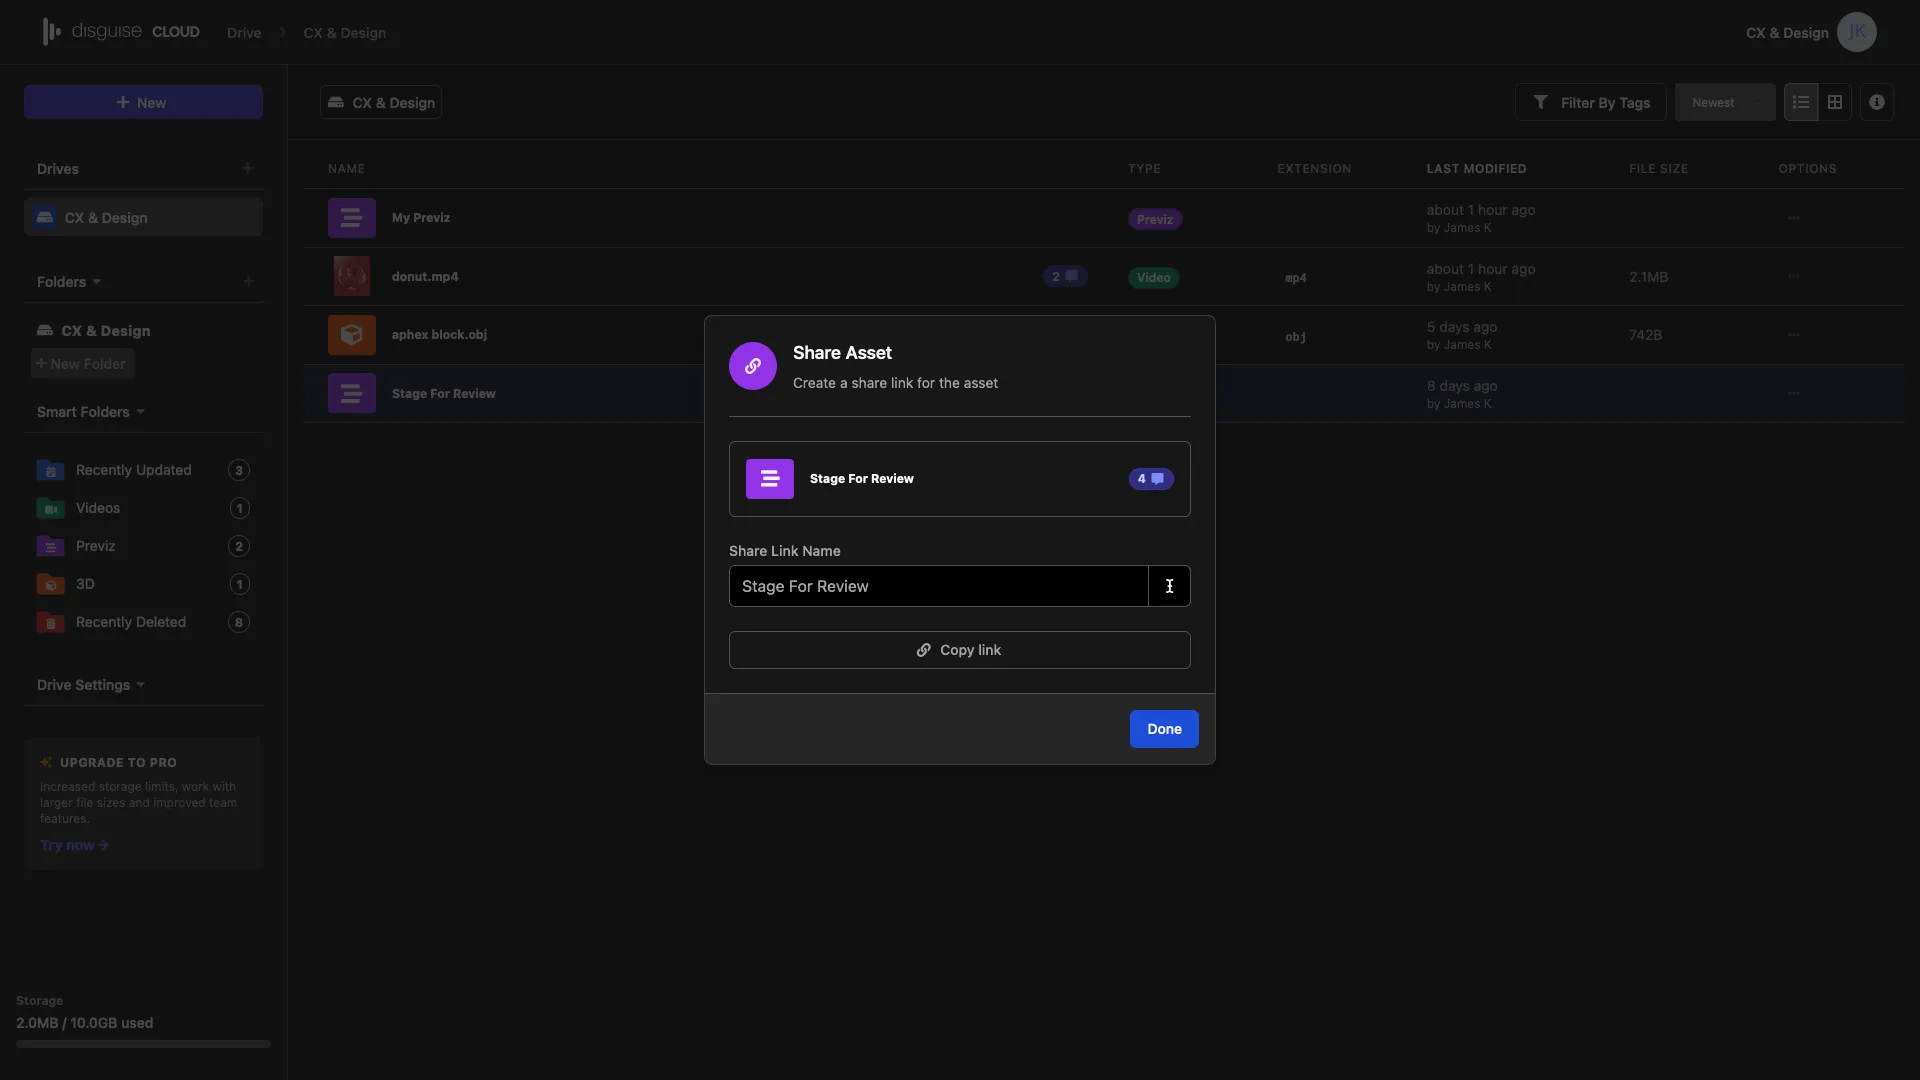Image resolution: width=1920 pixels, height=1080 pixels.
Task: Toggle the Recently Deleted smart folder
Action: point(131,621)
